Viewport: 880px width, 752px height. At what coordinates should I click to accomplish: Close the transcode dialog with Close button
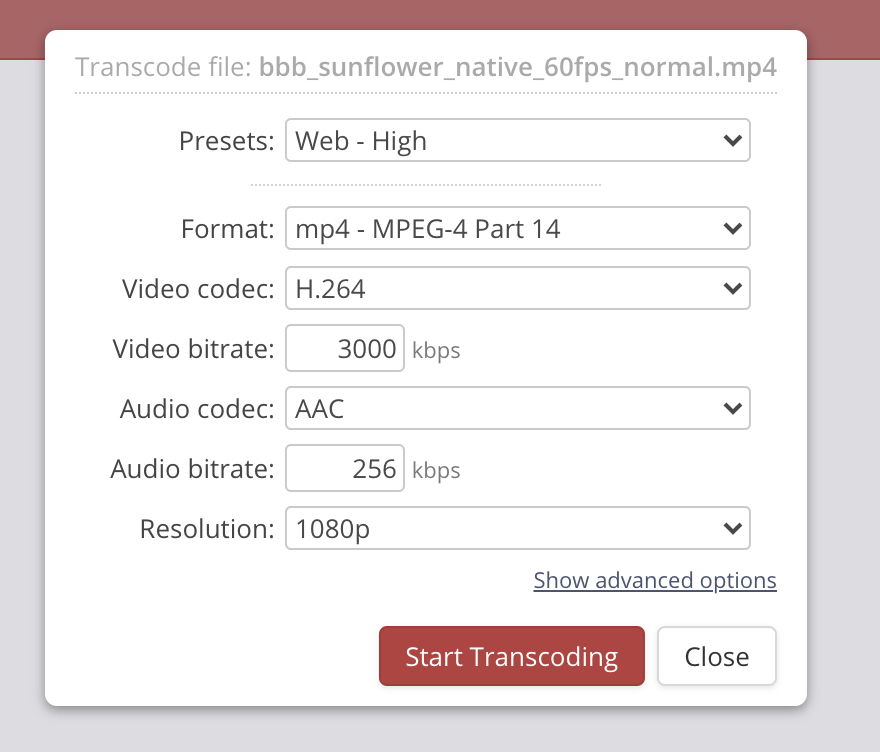[x=716, y=657]
